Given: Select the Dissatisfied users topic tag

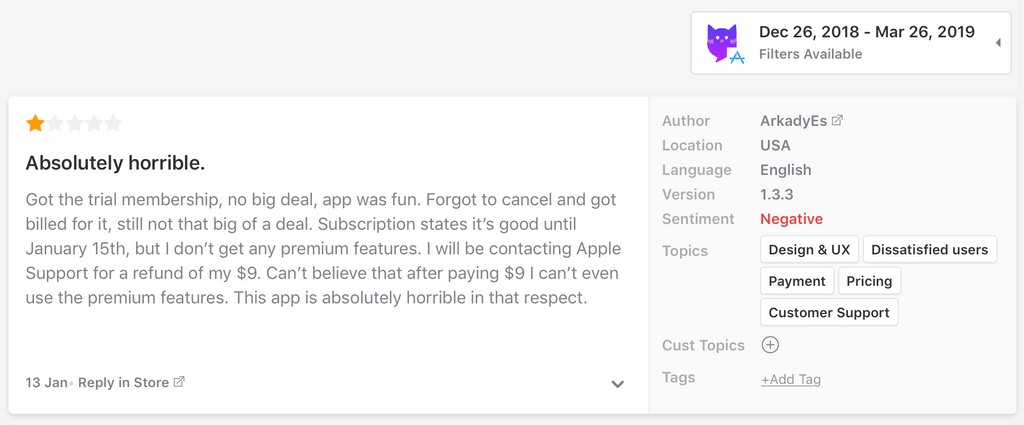Looking at the screenshot, I should tap(930, 249).
